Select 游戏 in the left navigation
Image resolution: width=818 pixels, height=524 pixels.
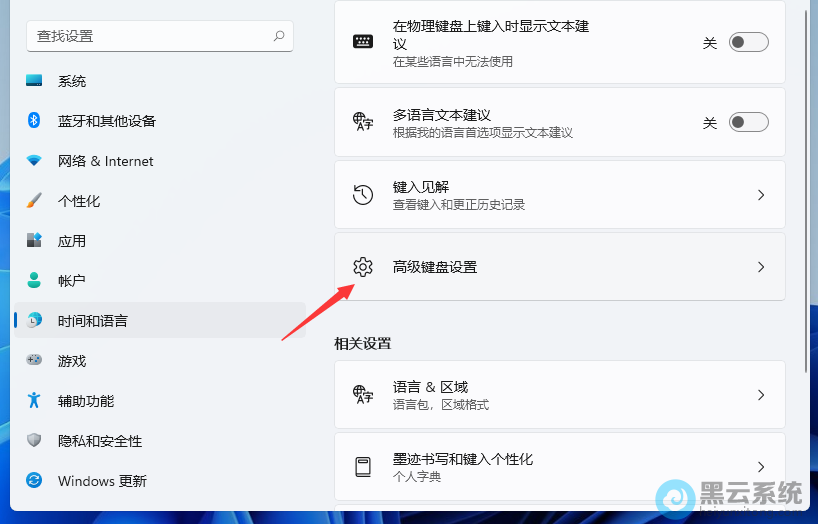pyautogui.click(x=72, y=361)
